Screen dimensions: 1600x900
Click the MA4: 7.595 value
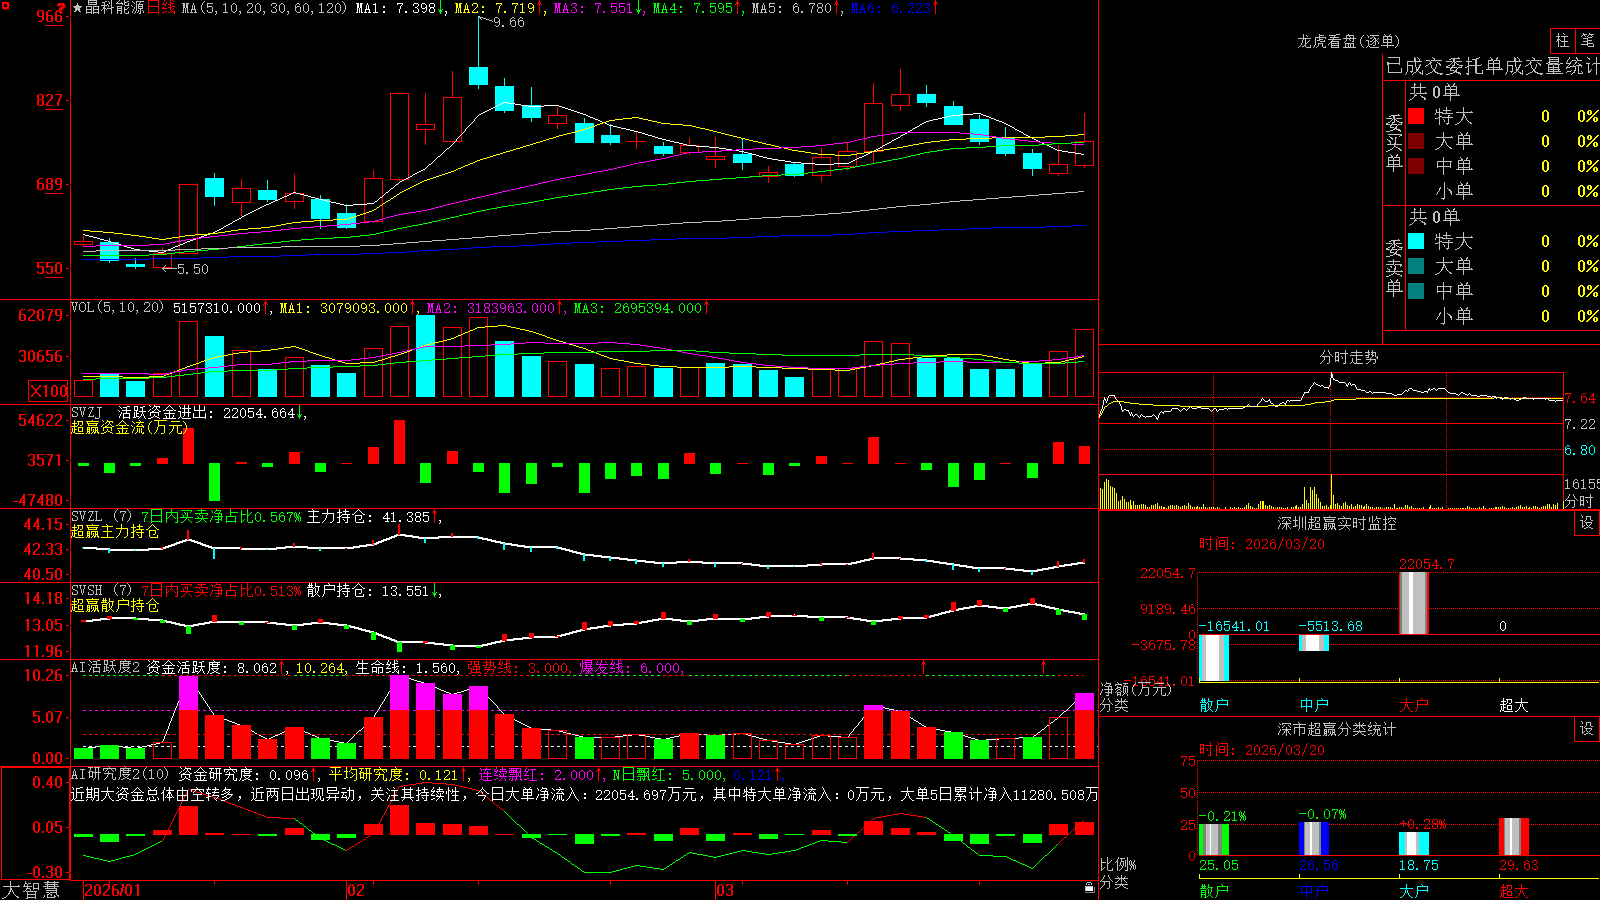[x=697, y=8]
